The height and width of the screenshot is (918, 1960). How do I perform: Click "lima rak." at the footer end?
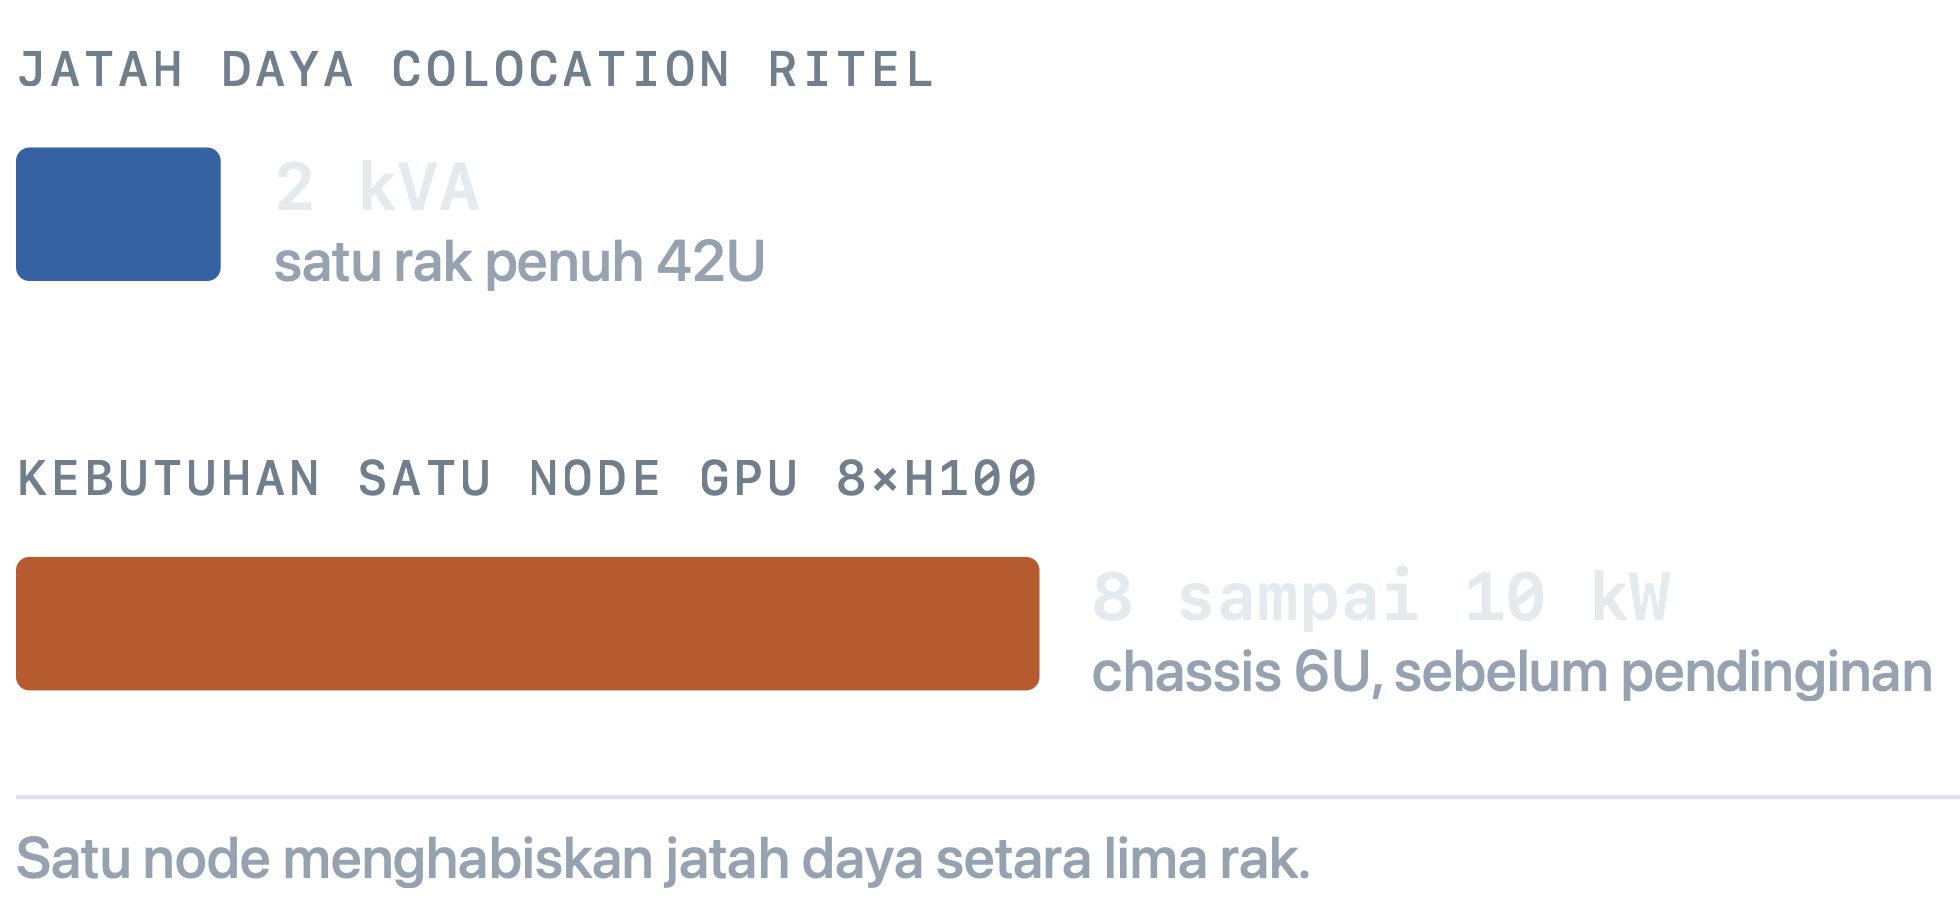coord(1207,858)
